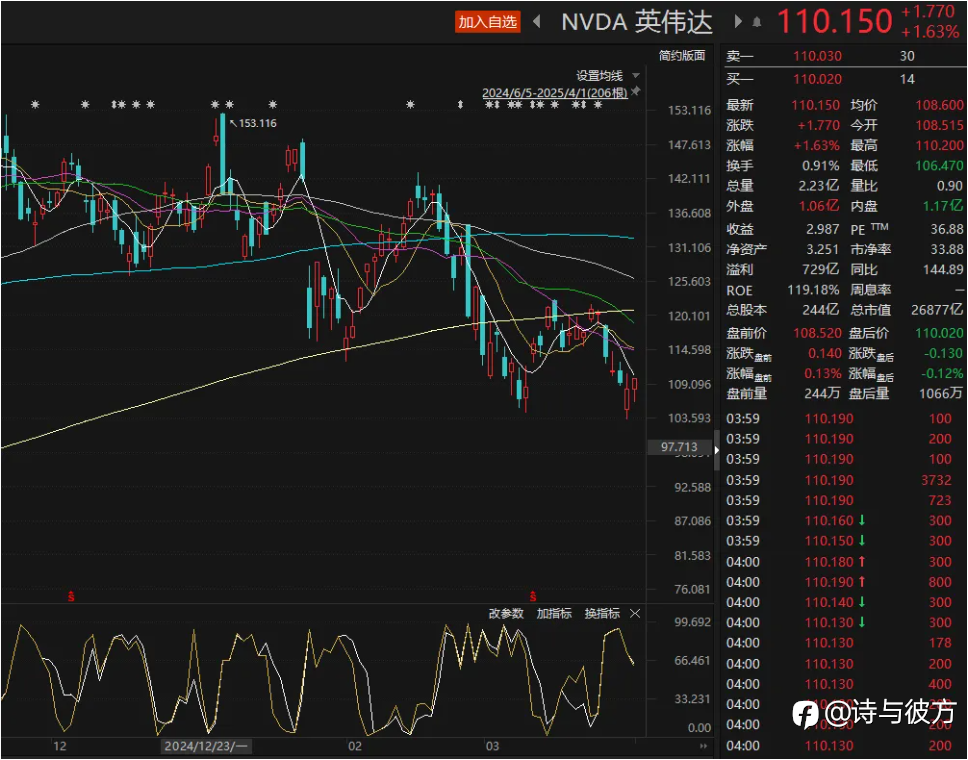Image resolution: width=968 pixels, height=760 pixels.
Task: Click the 均价 value 108.600
Action: click(x=940, y=106)
